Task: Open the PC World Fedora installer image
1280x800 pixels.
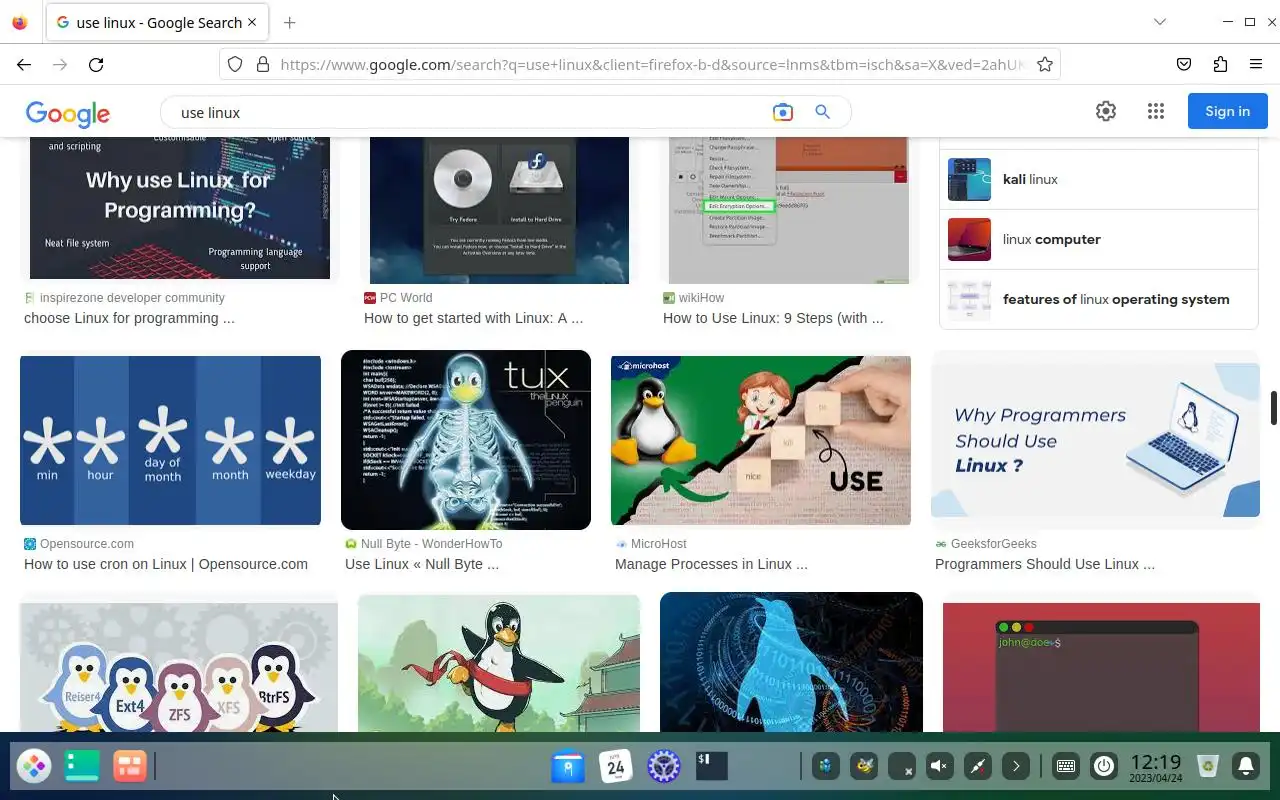Action: coord(499,210)
